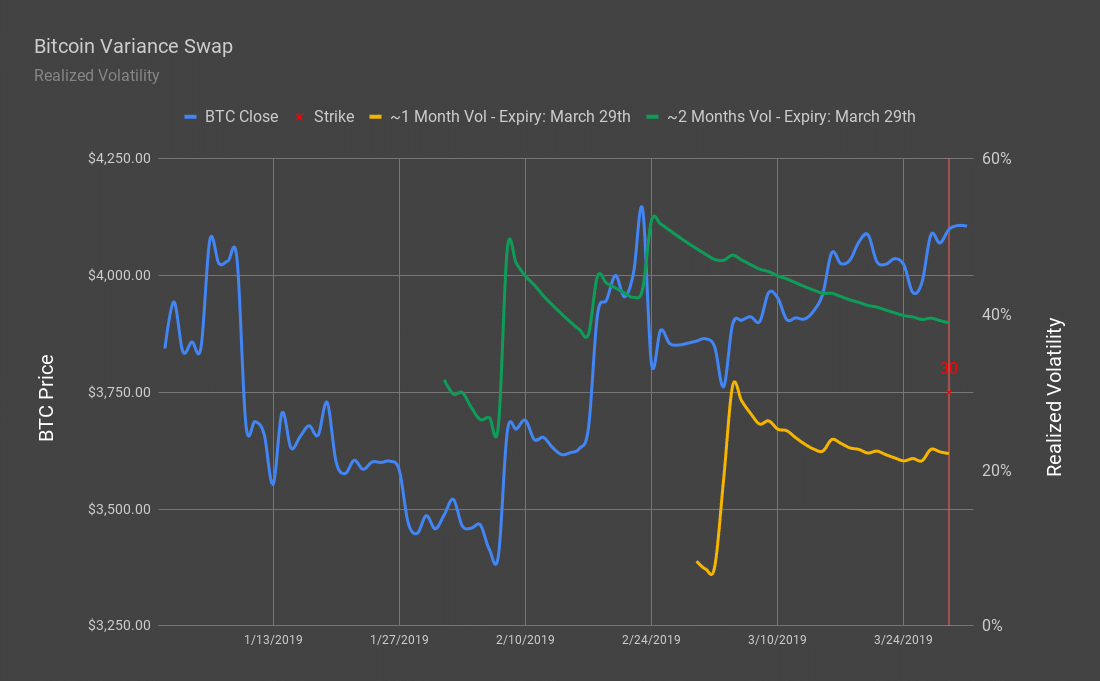Click the 0% right axis label

pyautogui.click(x=992, y=626)
